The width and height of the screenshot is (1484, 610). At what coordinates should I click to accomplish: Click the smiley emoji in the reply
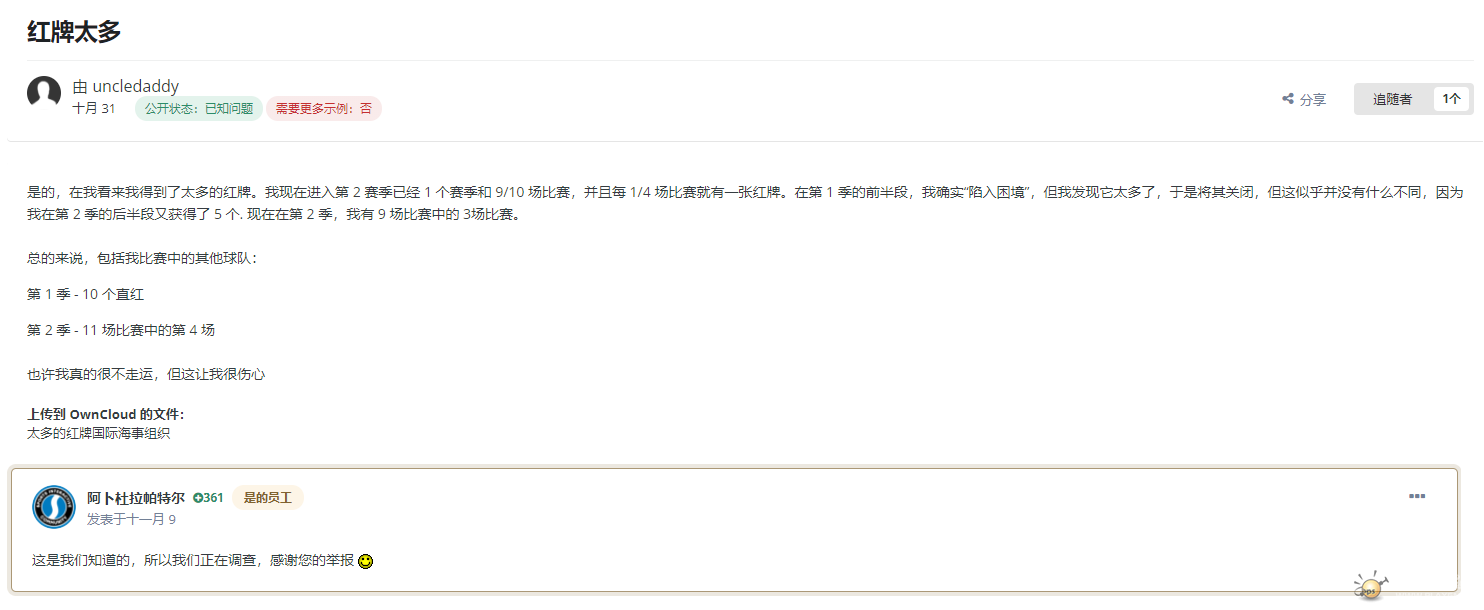click(366, 562)
